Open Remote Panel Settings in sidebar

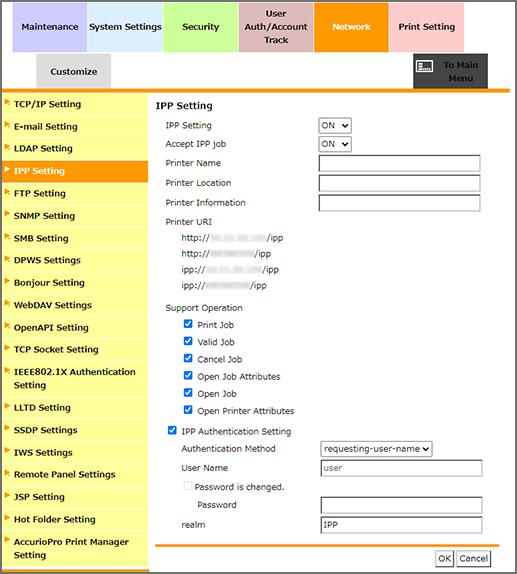(75, 475)
